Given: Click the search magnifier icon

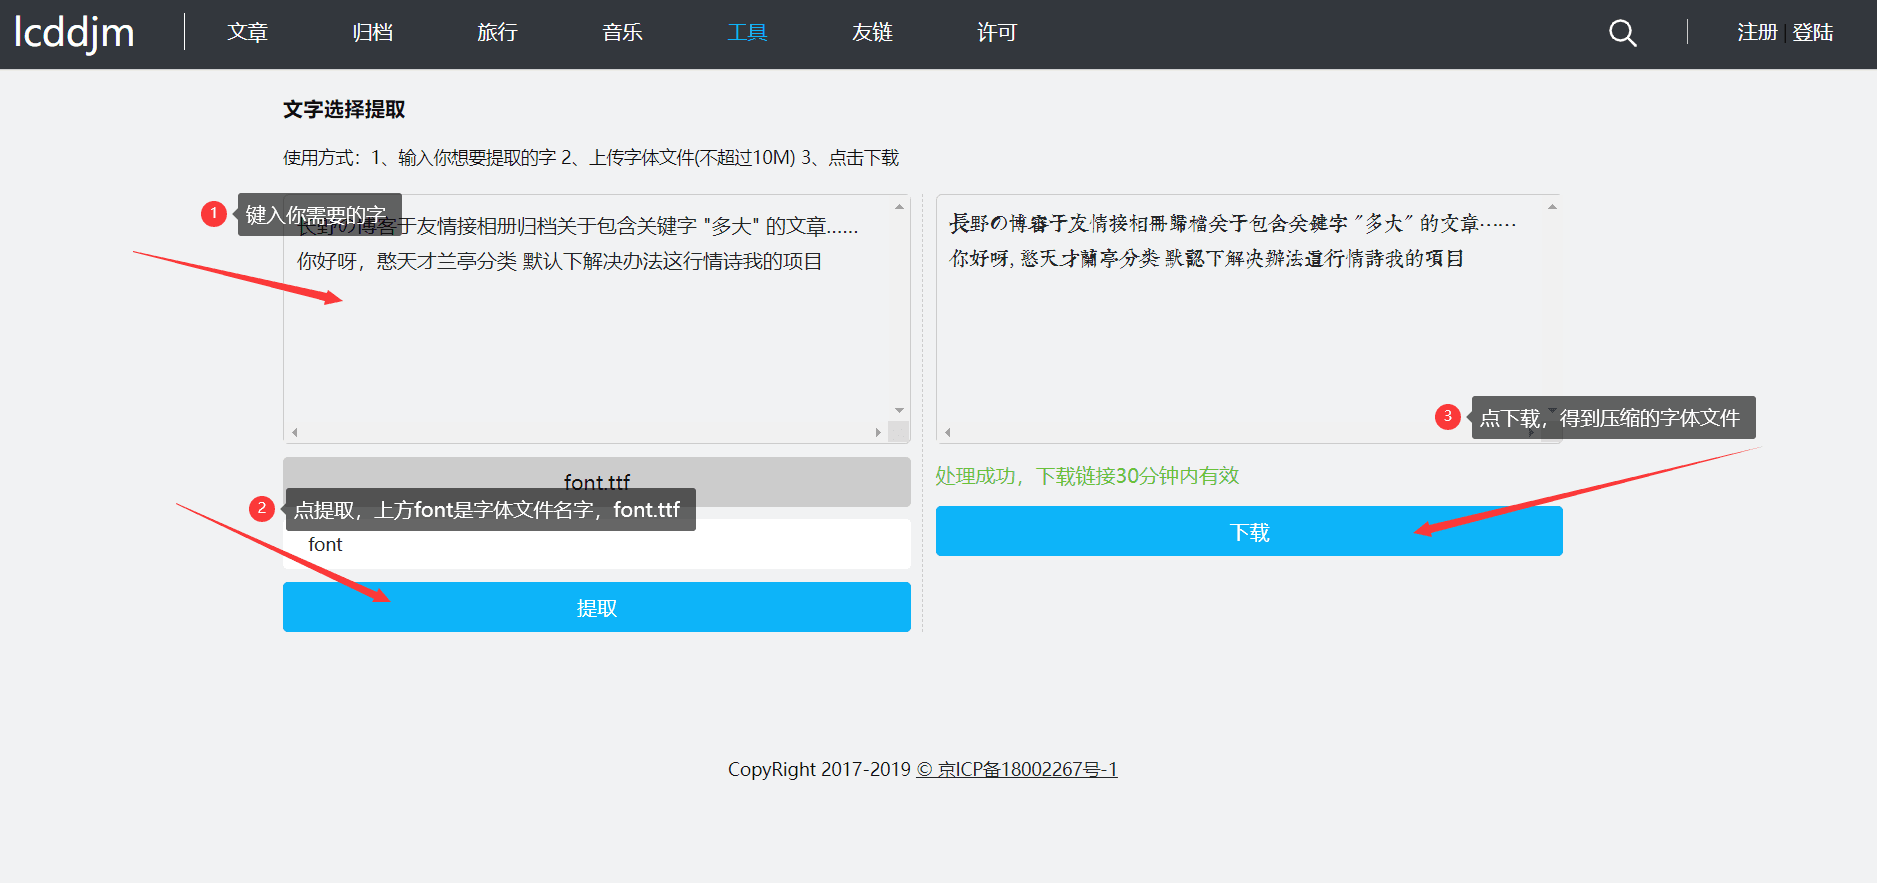Looking at the screenshot, I should [1622, 34].
